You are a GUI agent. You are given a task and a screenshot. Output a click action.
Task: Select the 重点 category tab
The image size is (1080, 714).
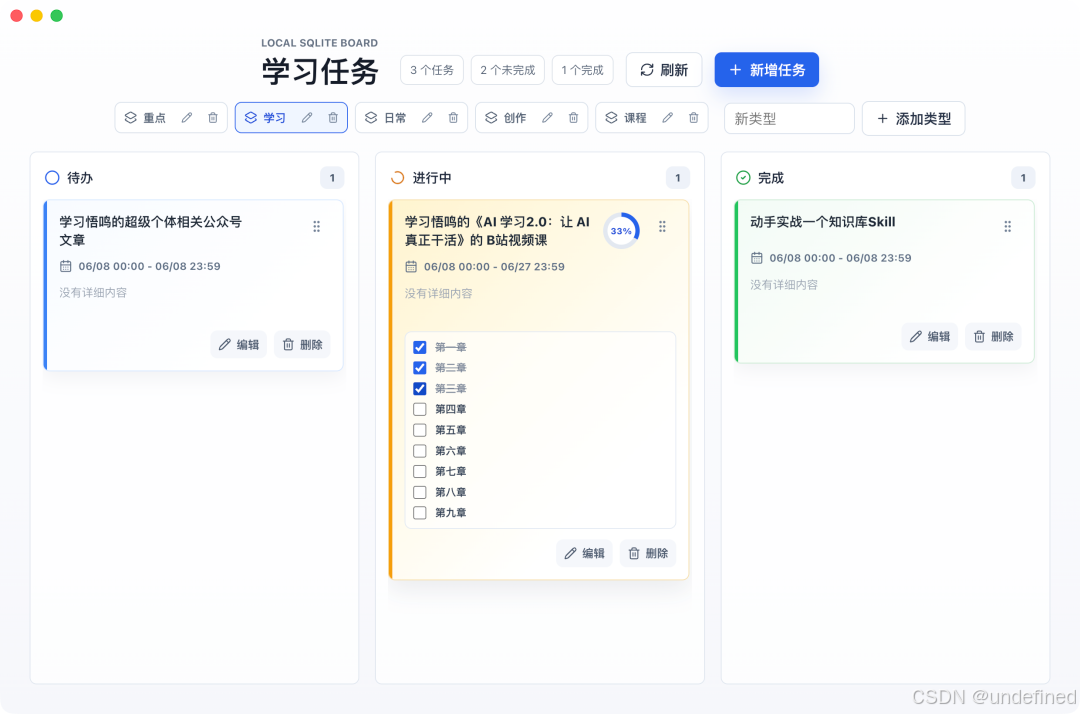146,118
